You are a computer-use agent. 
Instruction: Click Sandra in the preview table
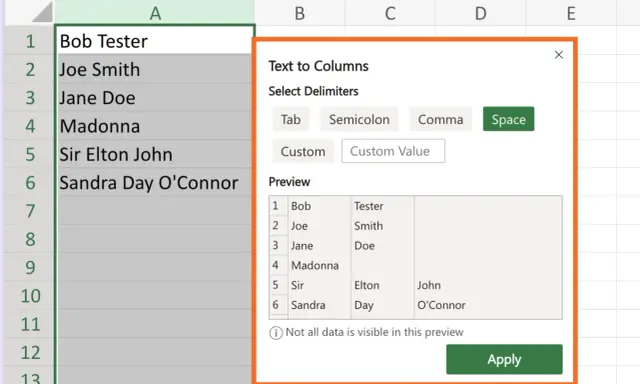(308, 305)
